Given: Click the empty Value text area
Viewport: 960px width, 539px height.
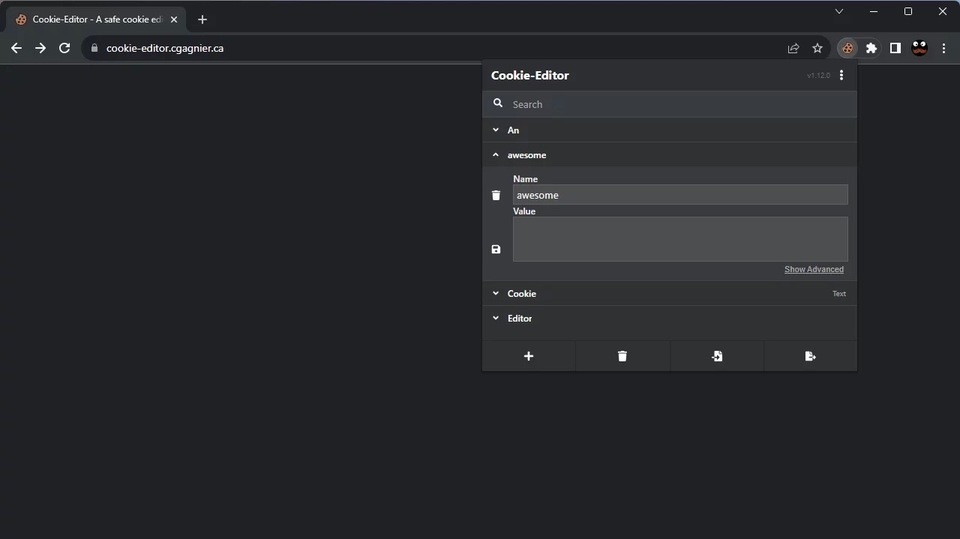Looking at the screenshot, I should 680,239.
